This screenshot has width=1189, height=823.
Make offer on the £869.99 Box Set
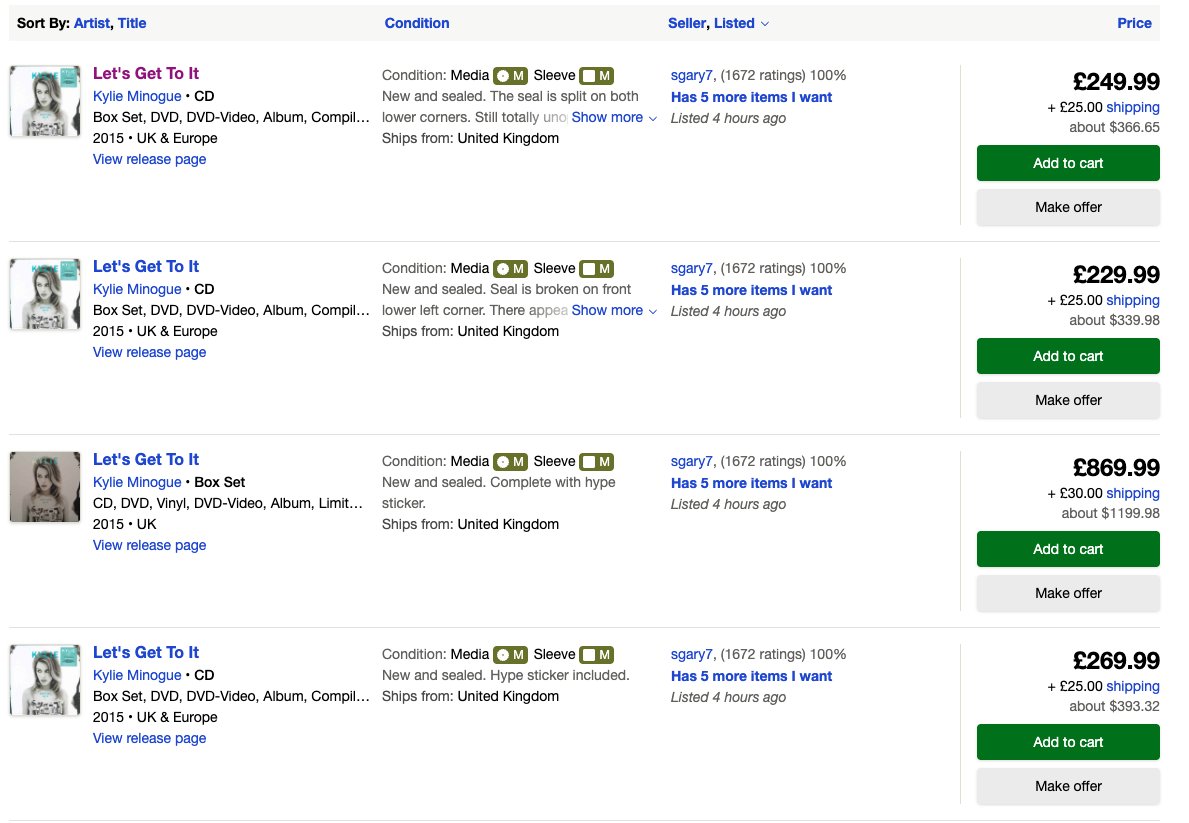1068,592
